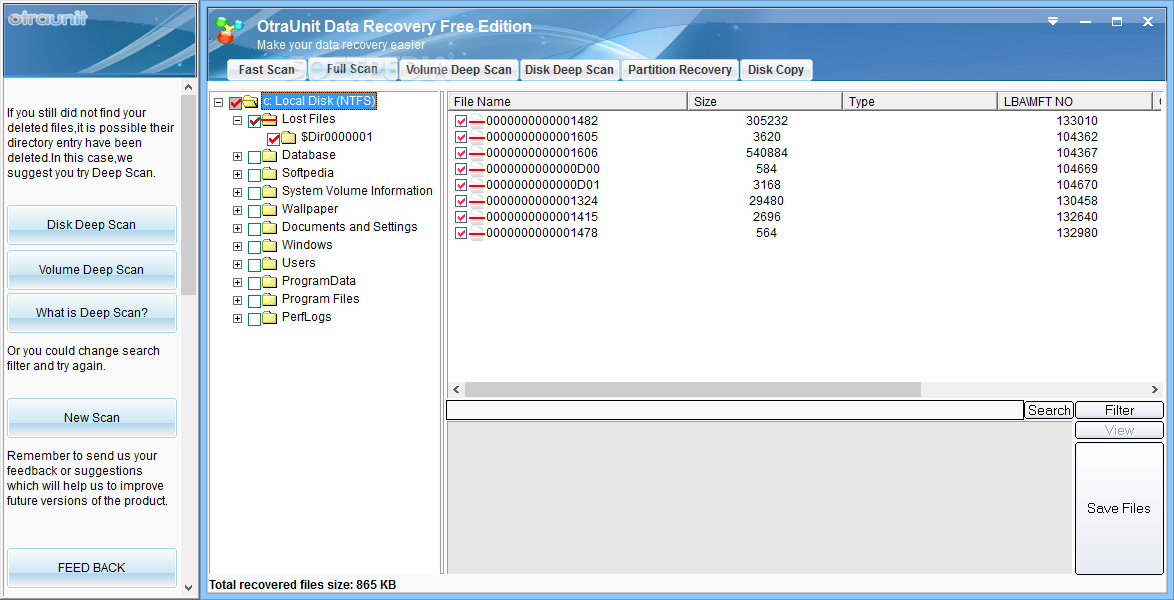Viewport: 1174px width, 600px height.
Task: Click the FEED BACK button
Action: (92, 568)
